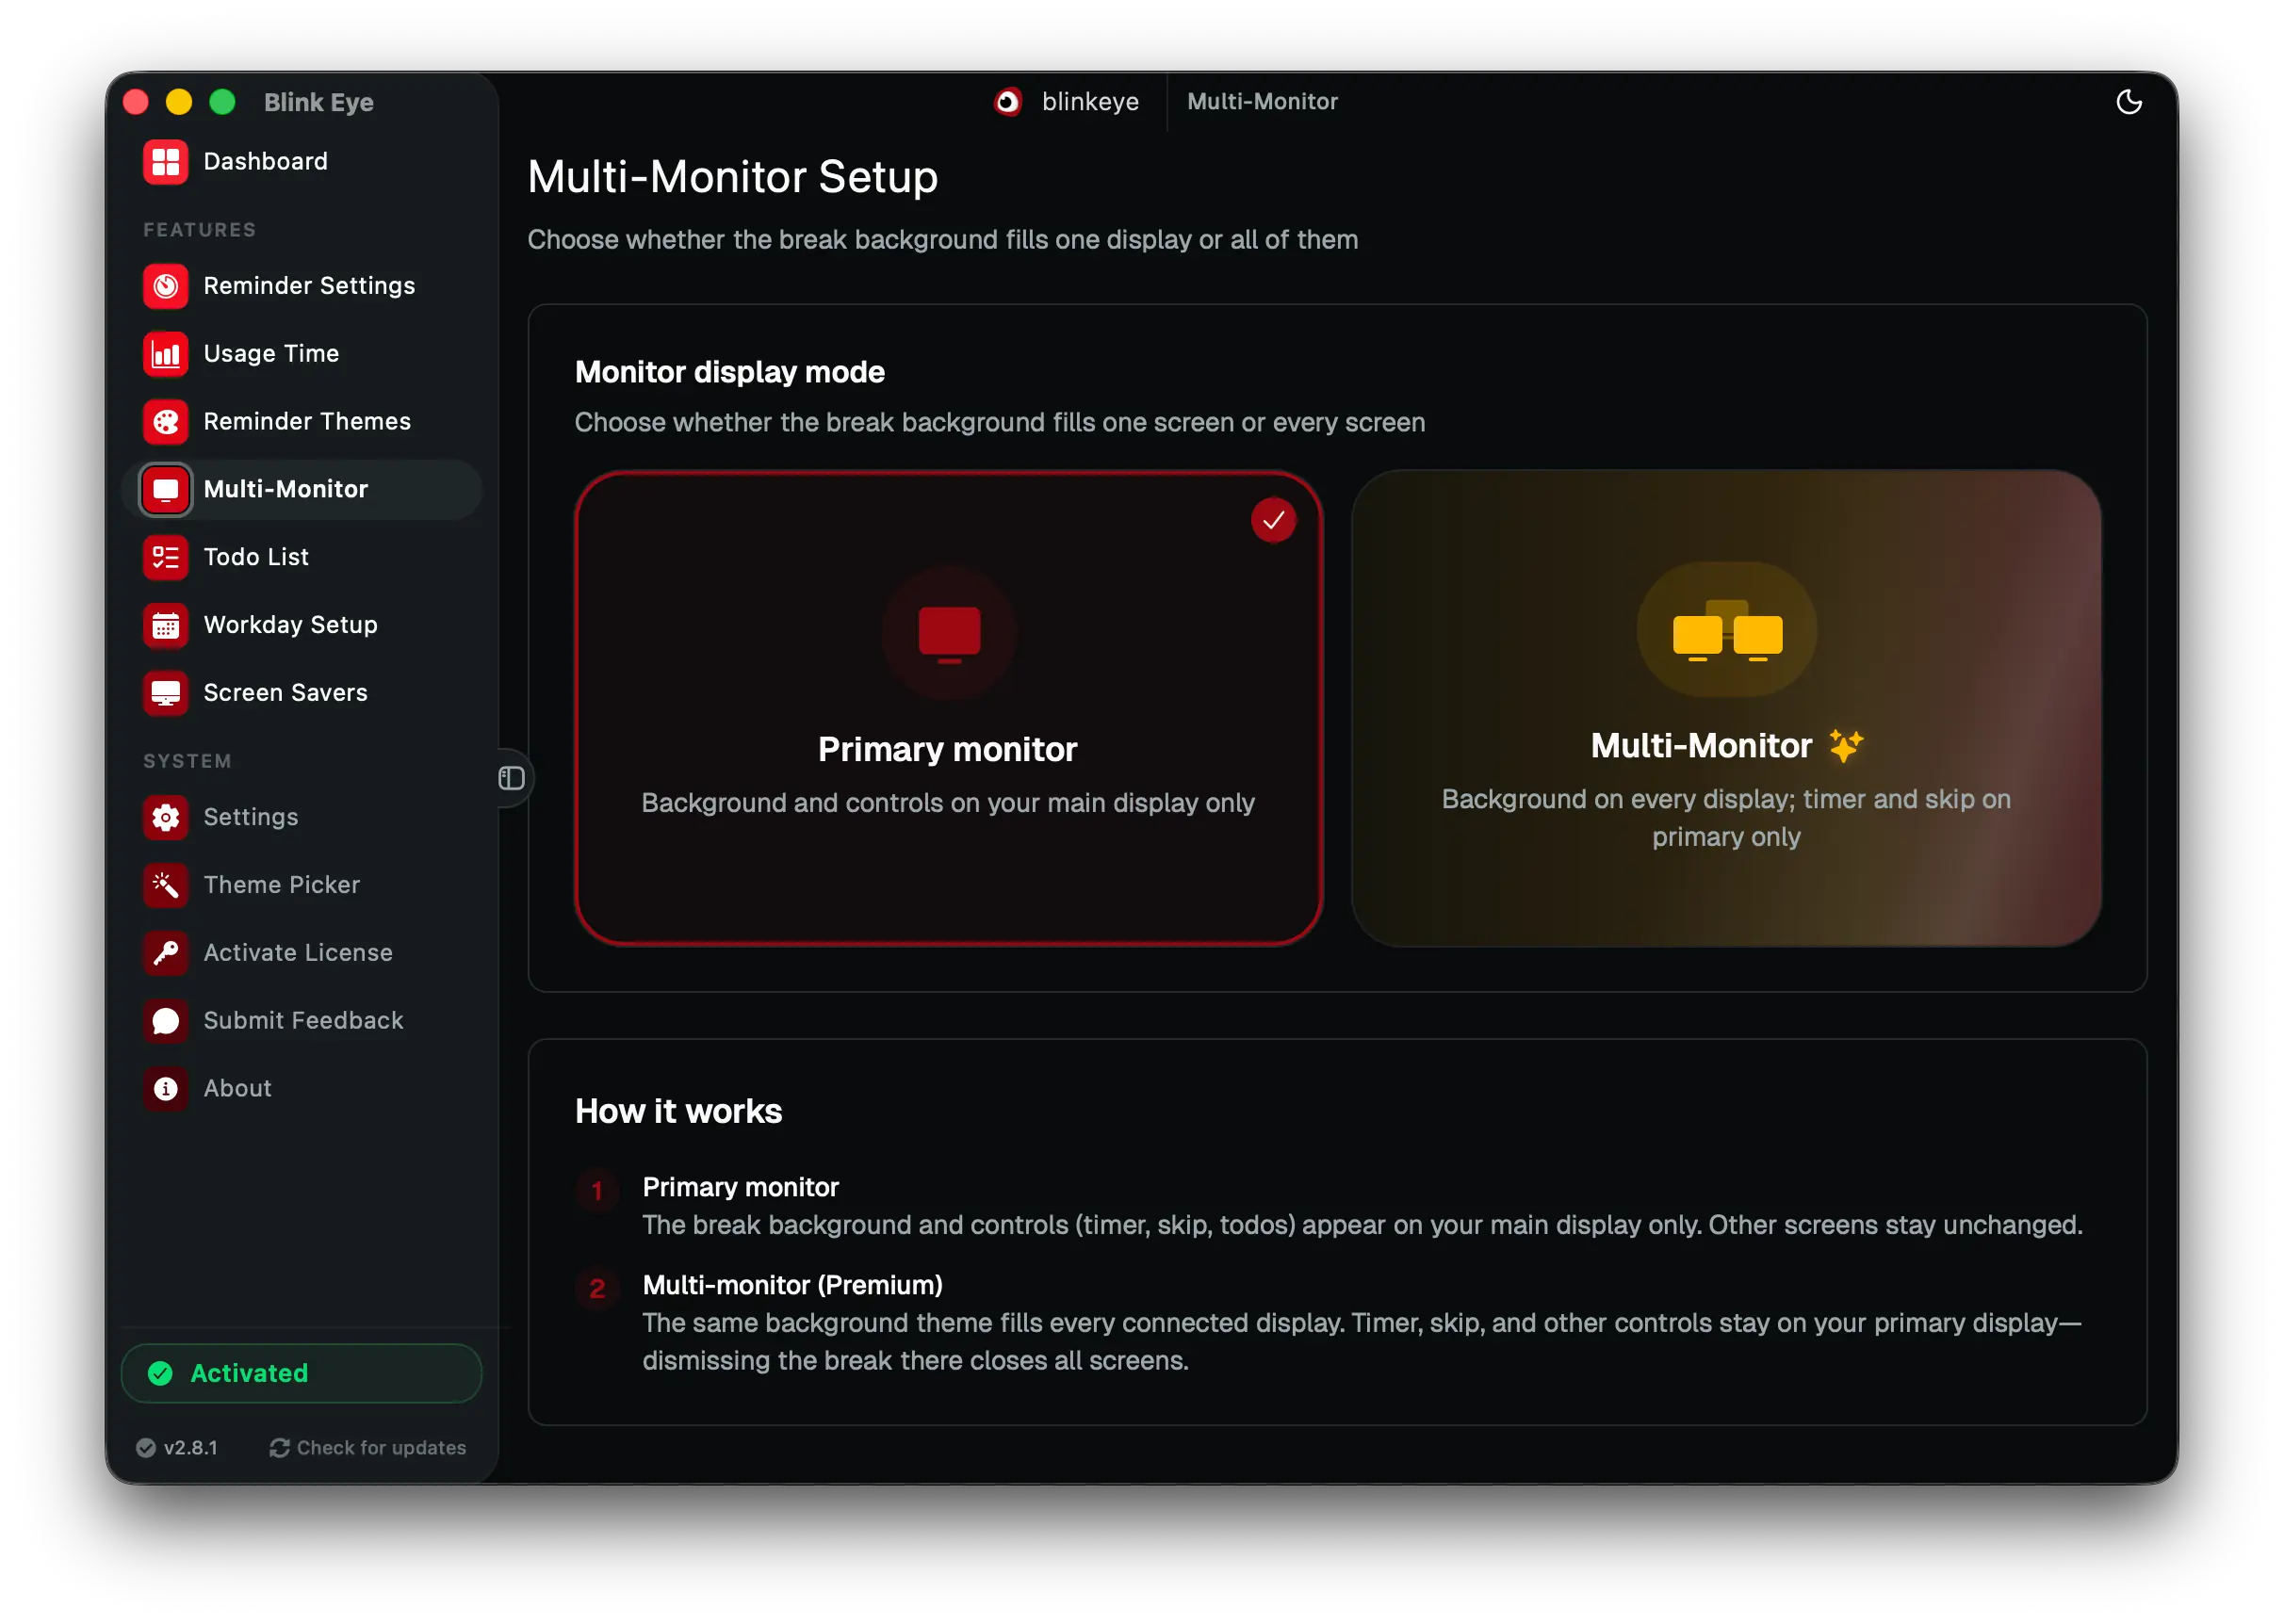Viewport: 2284px width, 1624px height.
Task: Click the About info icon
Action: point(165,1090)
